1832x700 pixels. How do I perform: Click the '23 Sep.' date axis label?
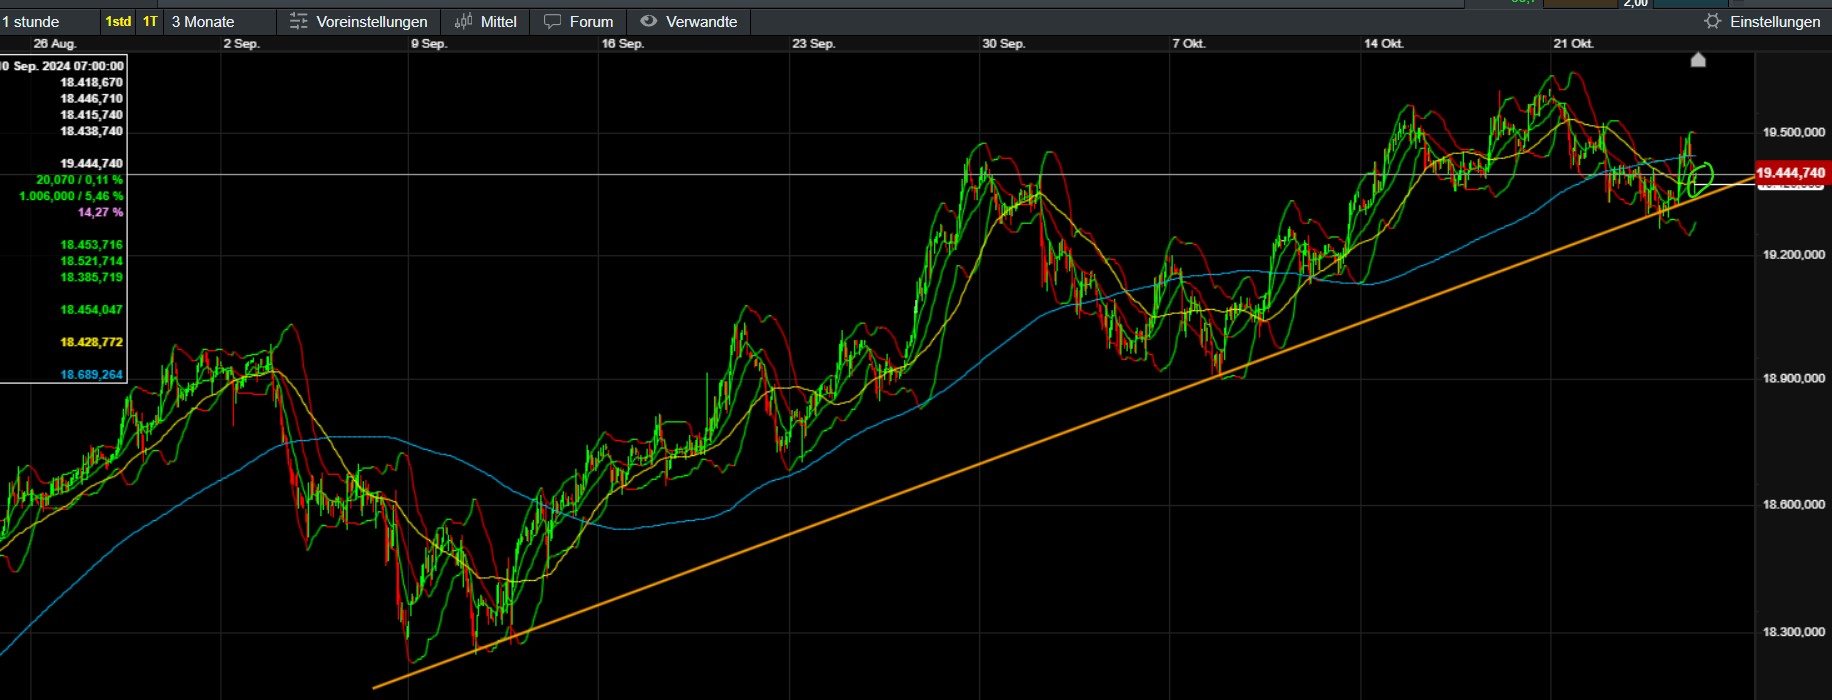[x=813, y=44]
